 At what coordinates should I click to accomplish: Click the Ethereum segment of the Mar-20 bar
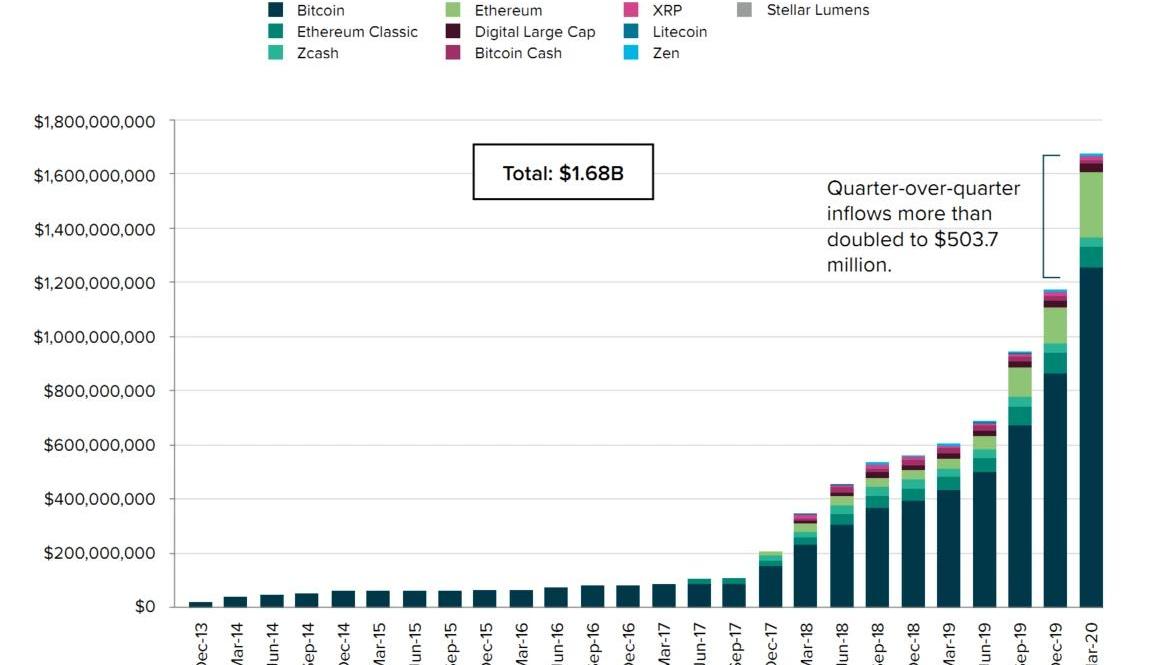1091,204
